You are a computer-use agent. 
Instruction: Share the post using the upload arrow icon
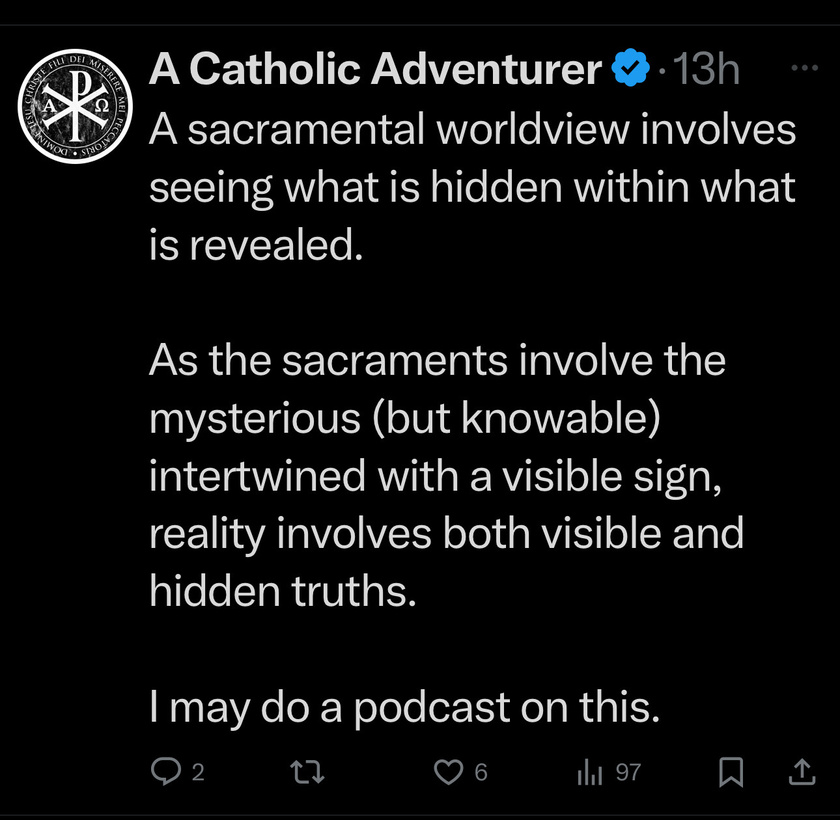(x=802, y=772)
